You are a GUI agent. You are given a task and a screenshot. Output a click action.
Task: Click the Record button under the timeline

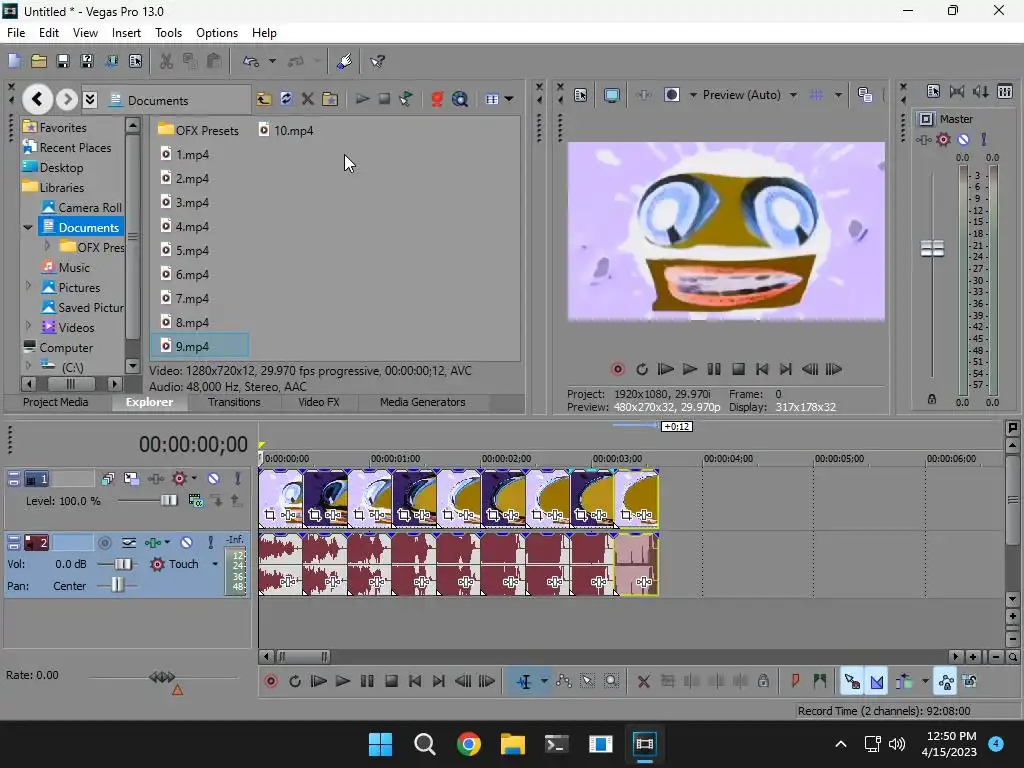(271, 682)
